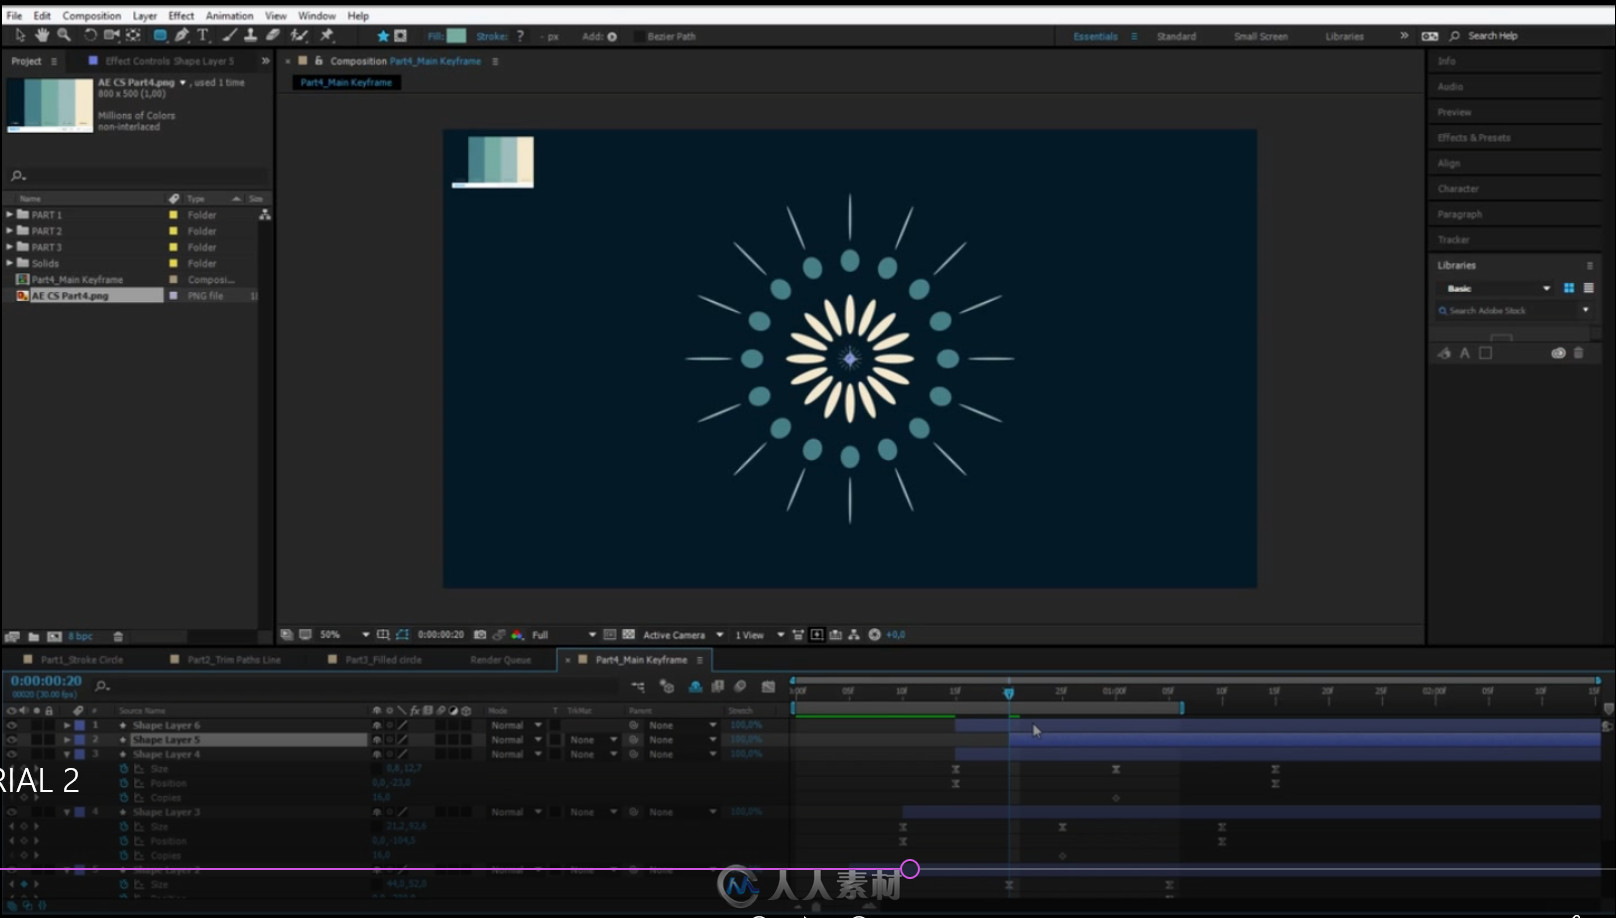Image resolution: width=1616 pixels, height=918 pixels.
Task: Create a new folder in the Project panel
Action: [x=33, y=636]
